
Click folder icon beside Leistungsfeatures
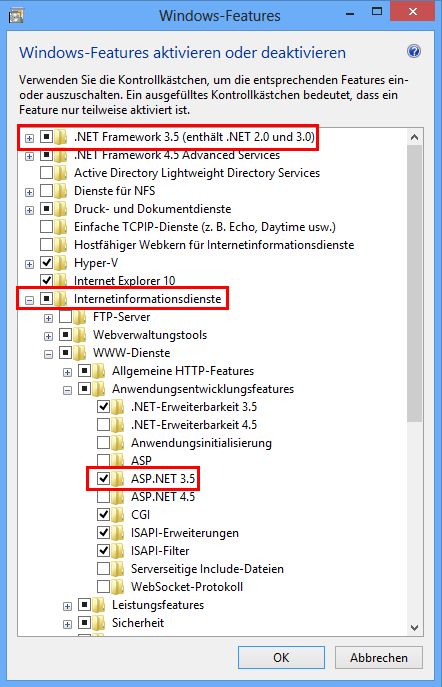(x=99, y=605)
